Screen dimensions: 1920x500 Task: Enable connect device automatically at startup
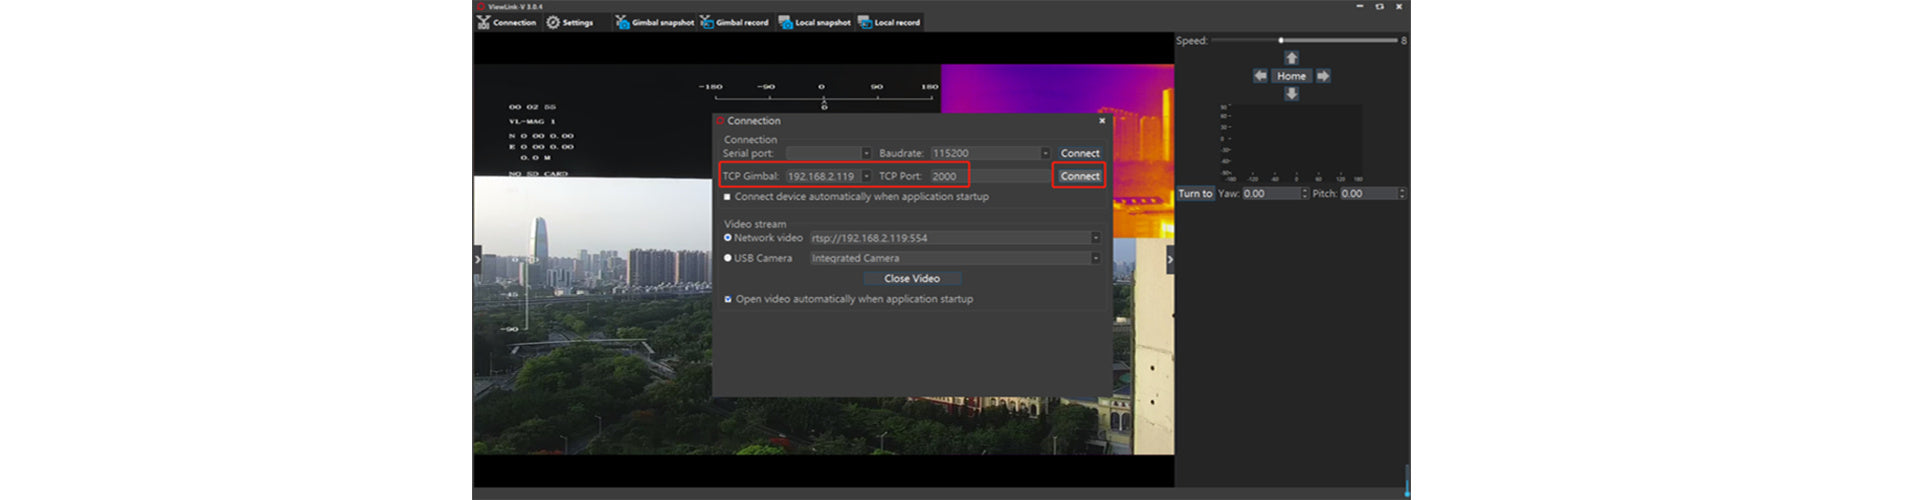(x=727, y=197)
